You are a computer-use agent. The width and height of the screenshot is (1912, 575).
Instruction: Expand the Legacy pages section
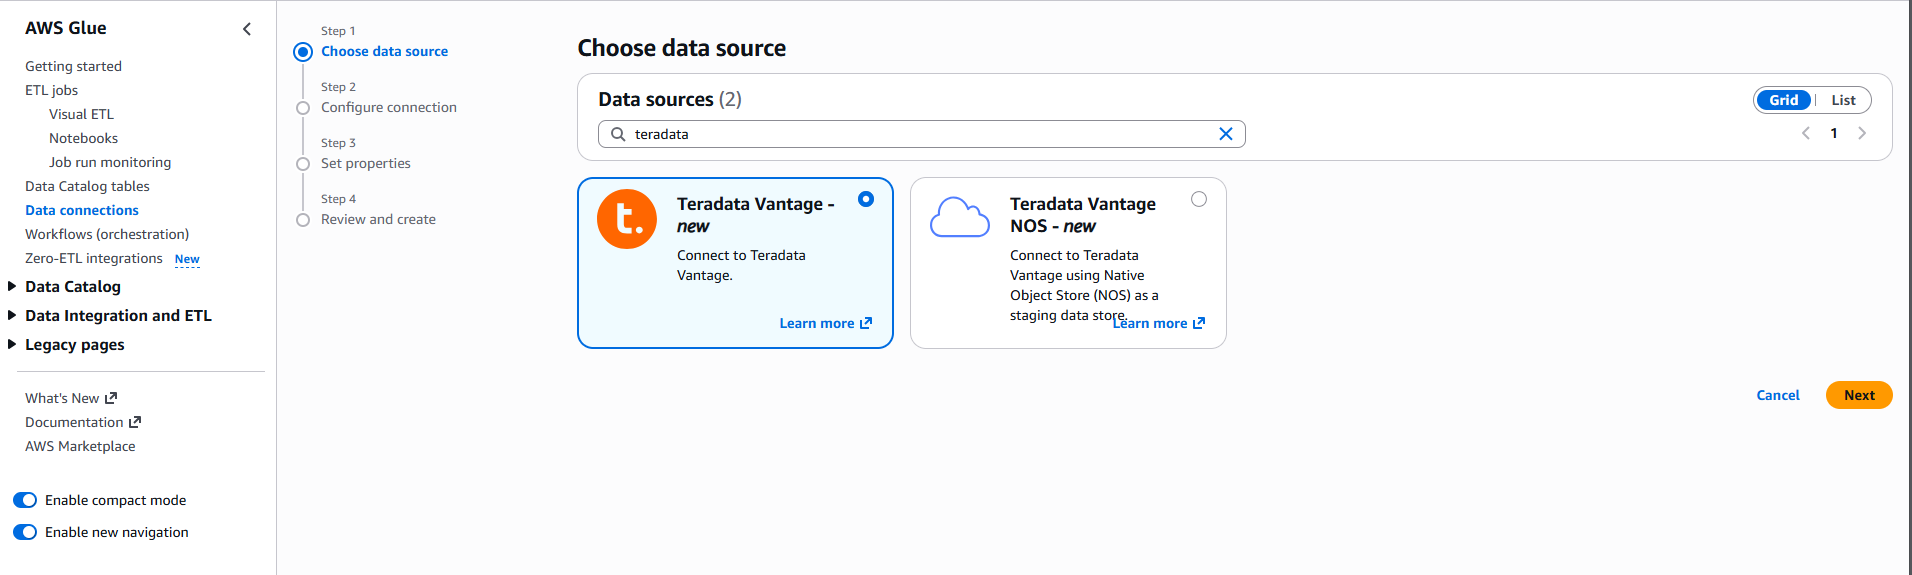pyautogui.click(x=12, y=344)
